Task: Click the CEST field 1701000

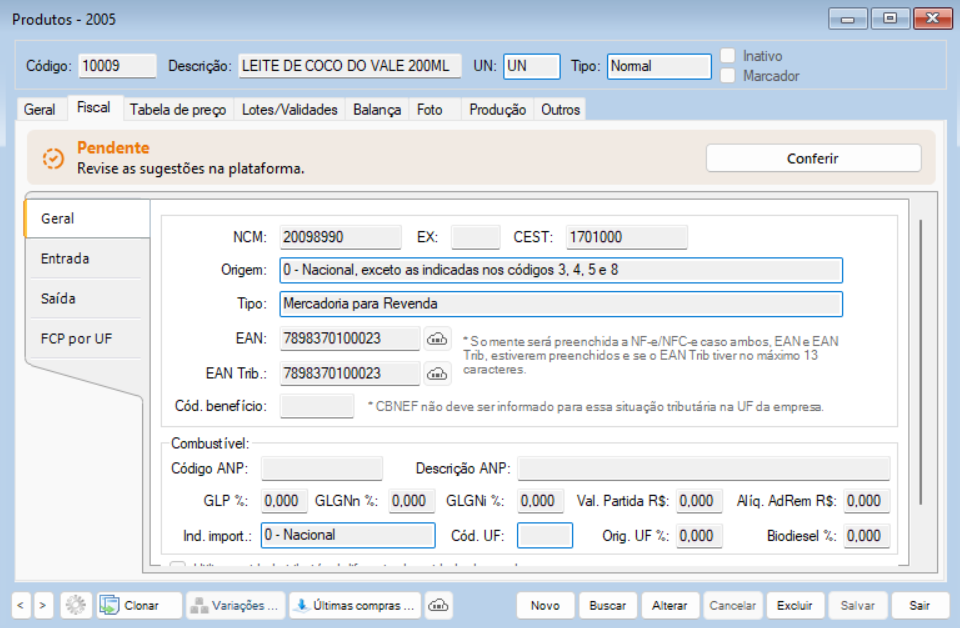Action: [626, 237]
